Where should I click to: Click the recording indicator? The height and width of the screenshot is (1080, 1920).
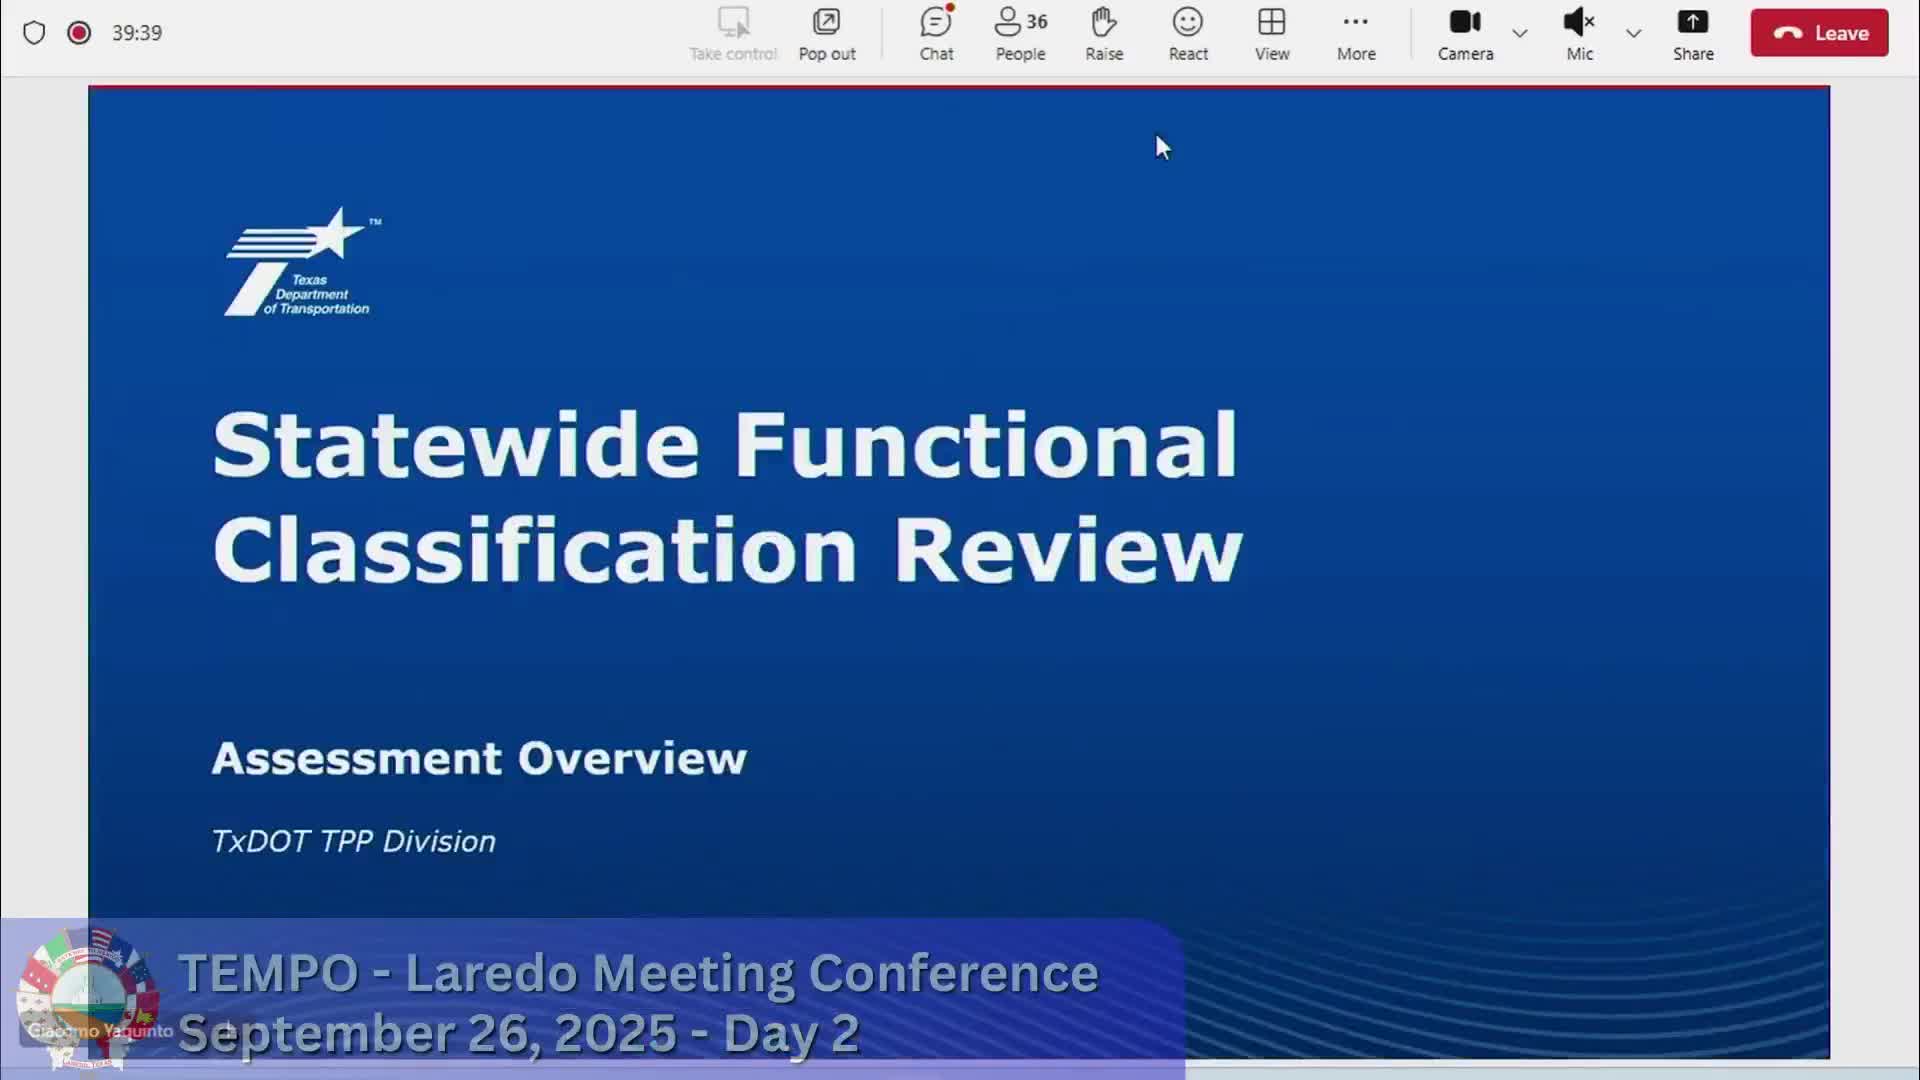(78, 32)
